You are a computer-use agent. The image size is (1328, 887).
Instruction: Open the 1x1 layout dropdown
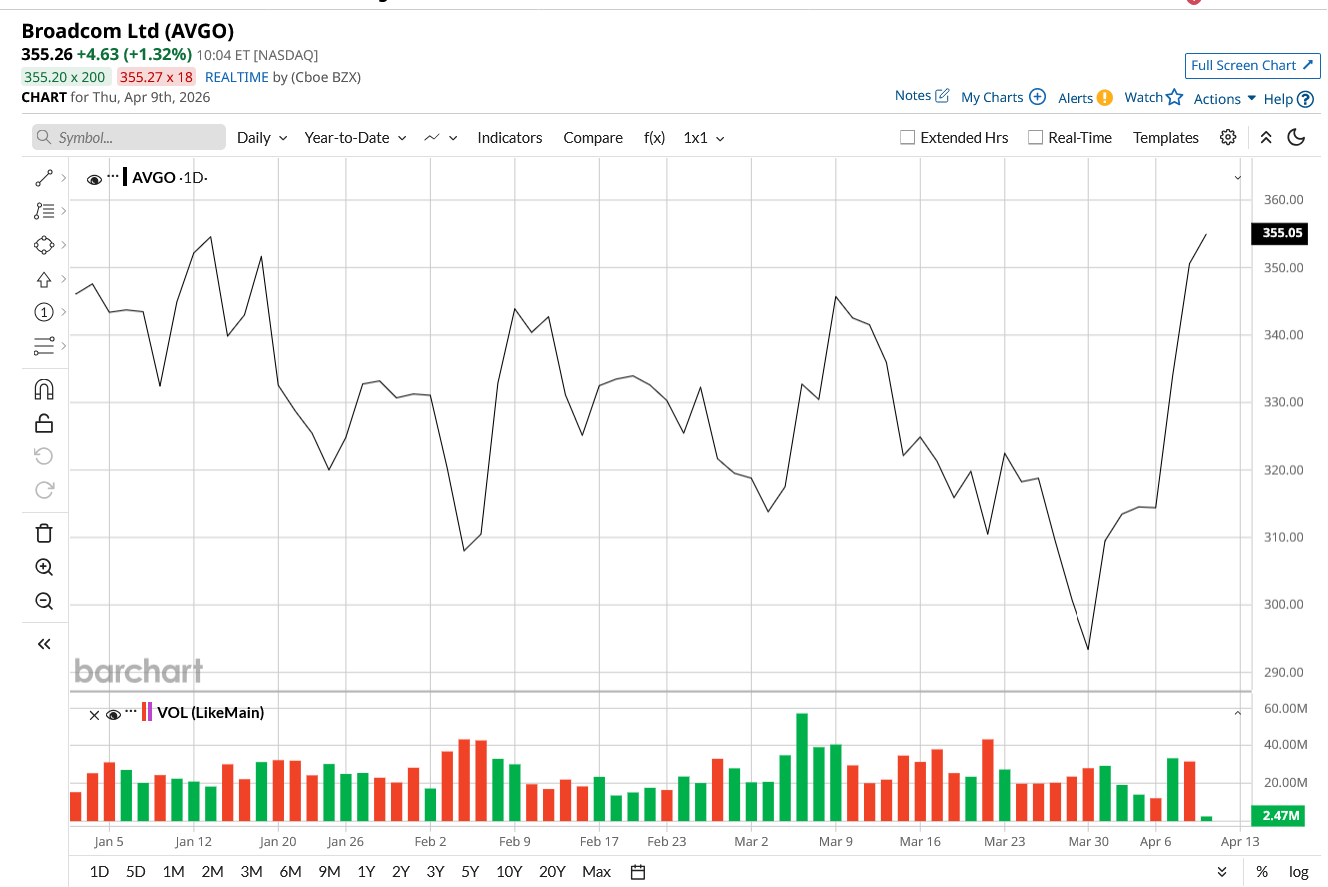704,138
